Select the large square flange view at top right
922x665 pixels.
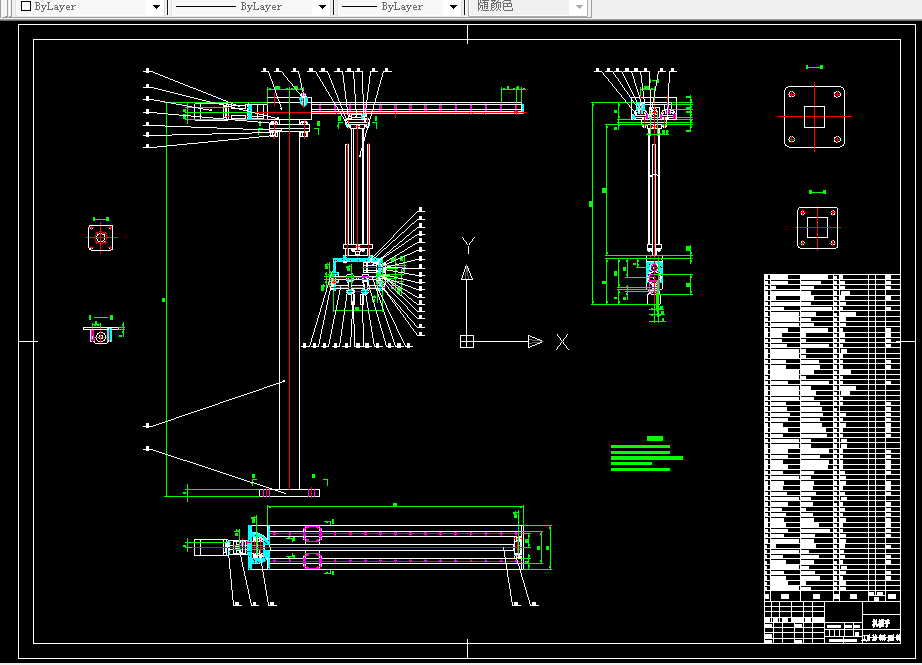coord(814,116)
